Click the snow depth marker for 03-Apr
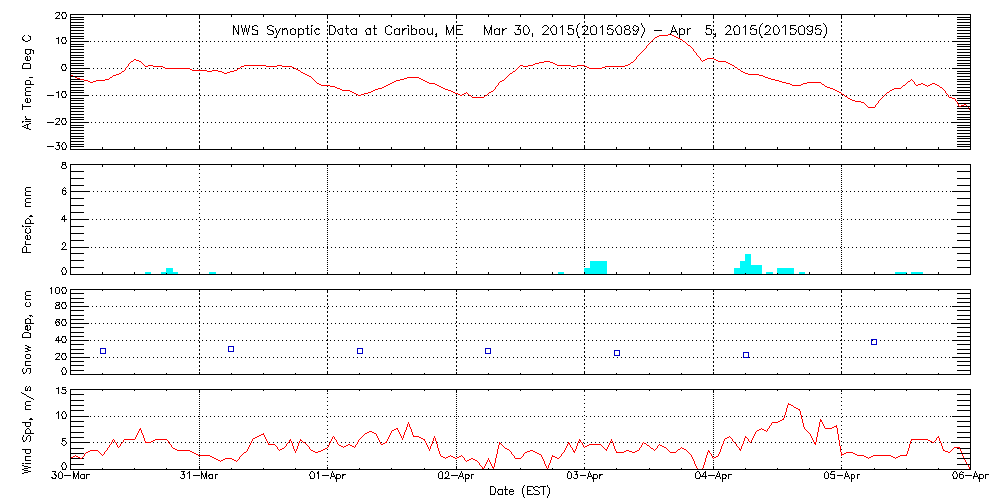Viewport: 1000px width, 500px height. click(617, 353)
